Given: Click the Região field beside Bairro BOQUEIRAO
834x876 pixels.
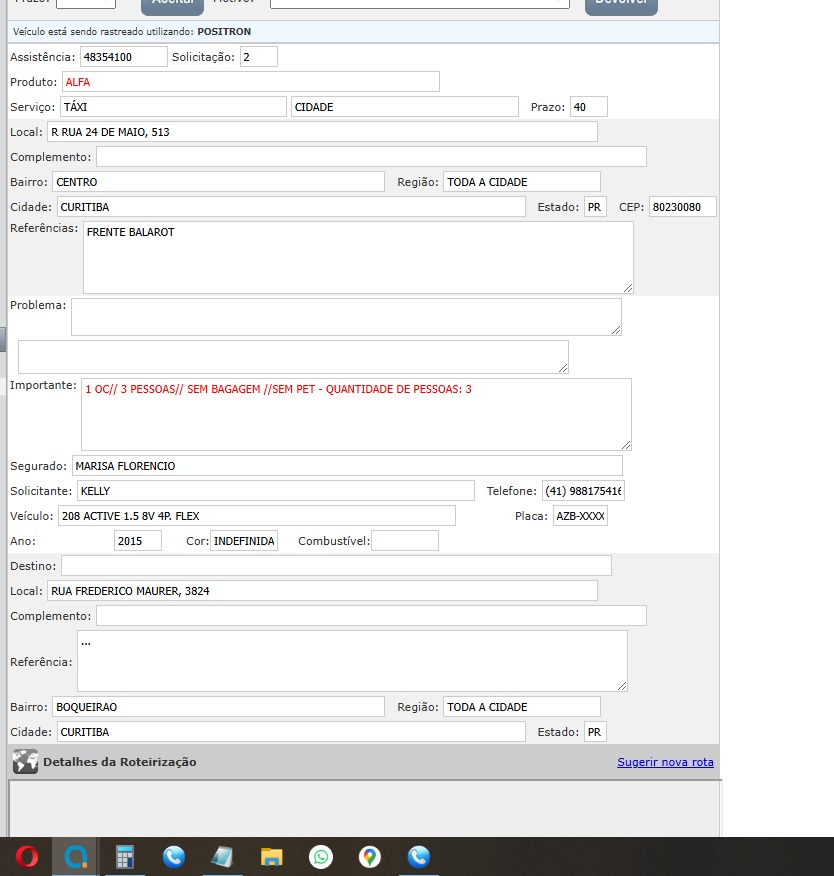Looking at the screenshot, I should pos(522,707).
